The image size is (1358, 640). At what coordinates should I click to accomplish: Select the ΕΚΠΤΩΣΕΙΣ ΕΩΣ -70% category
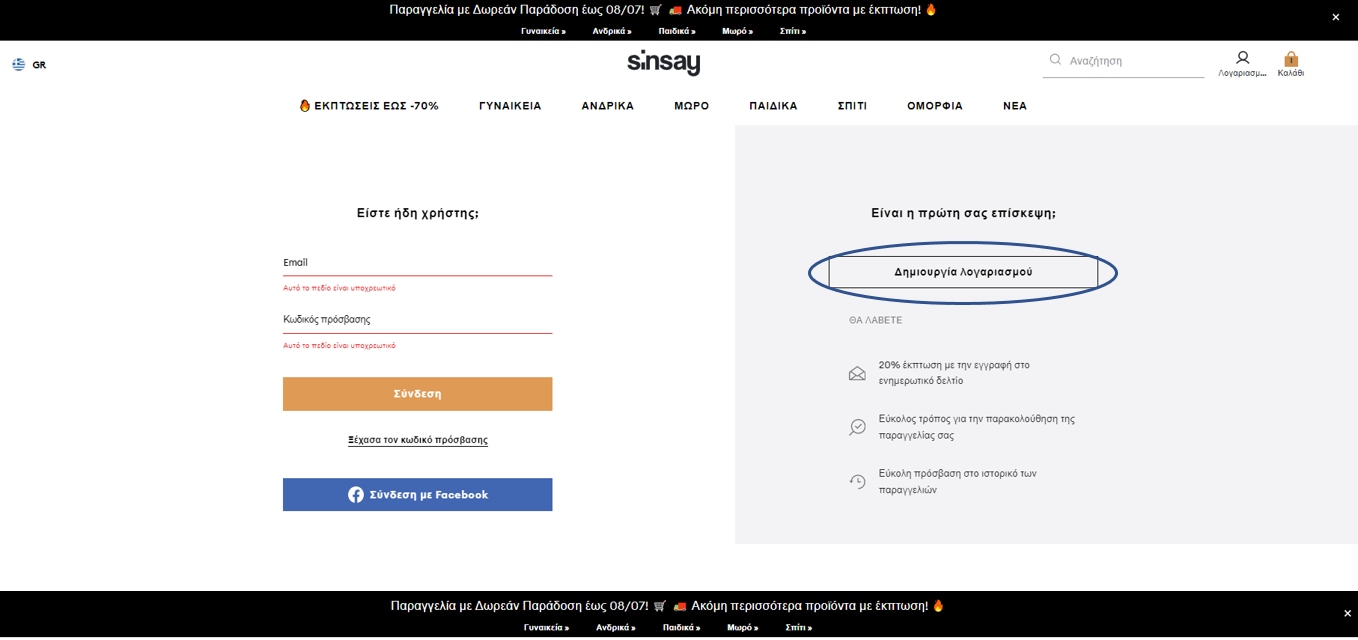coord(369,106)
